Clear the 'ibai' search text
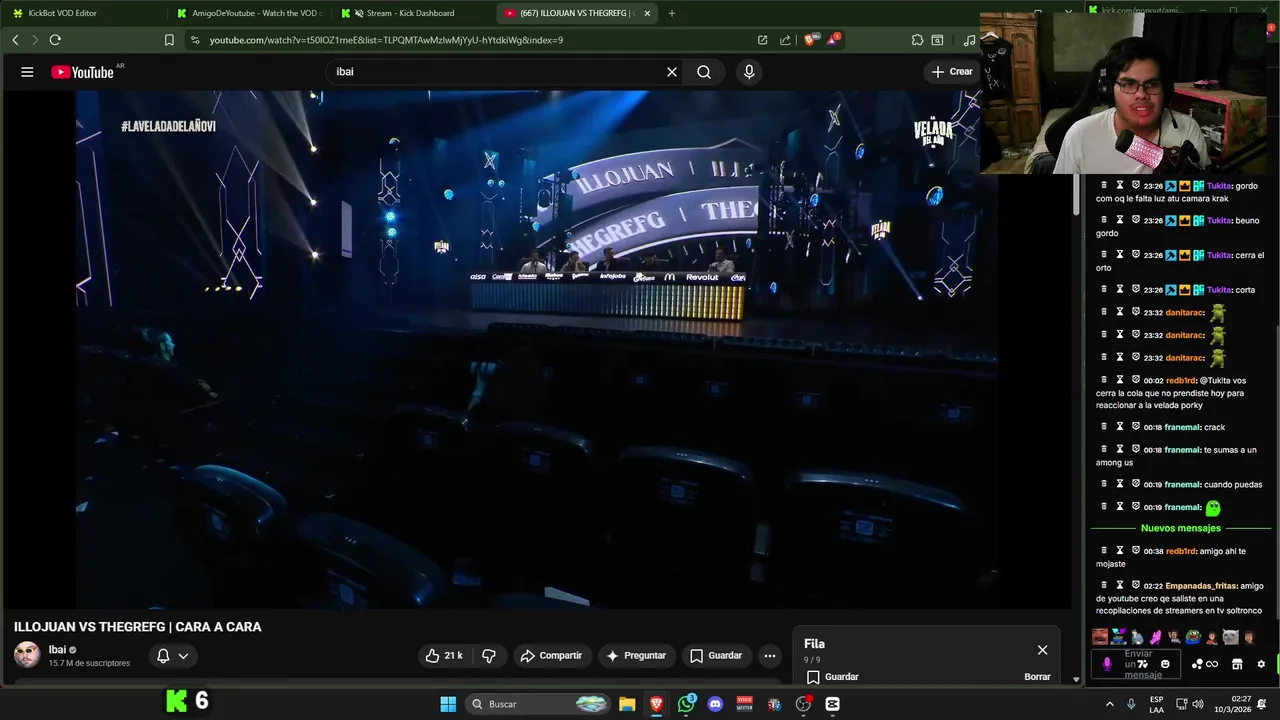Viewport: 1280px width, 720px height. 672,72
